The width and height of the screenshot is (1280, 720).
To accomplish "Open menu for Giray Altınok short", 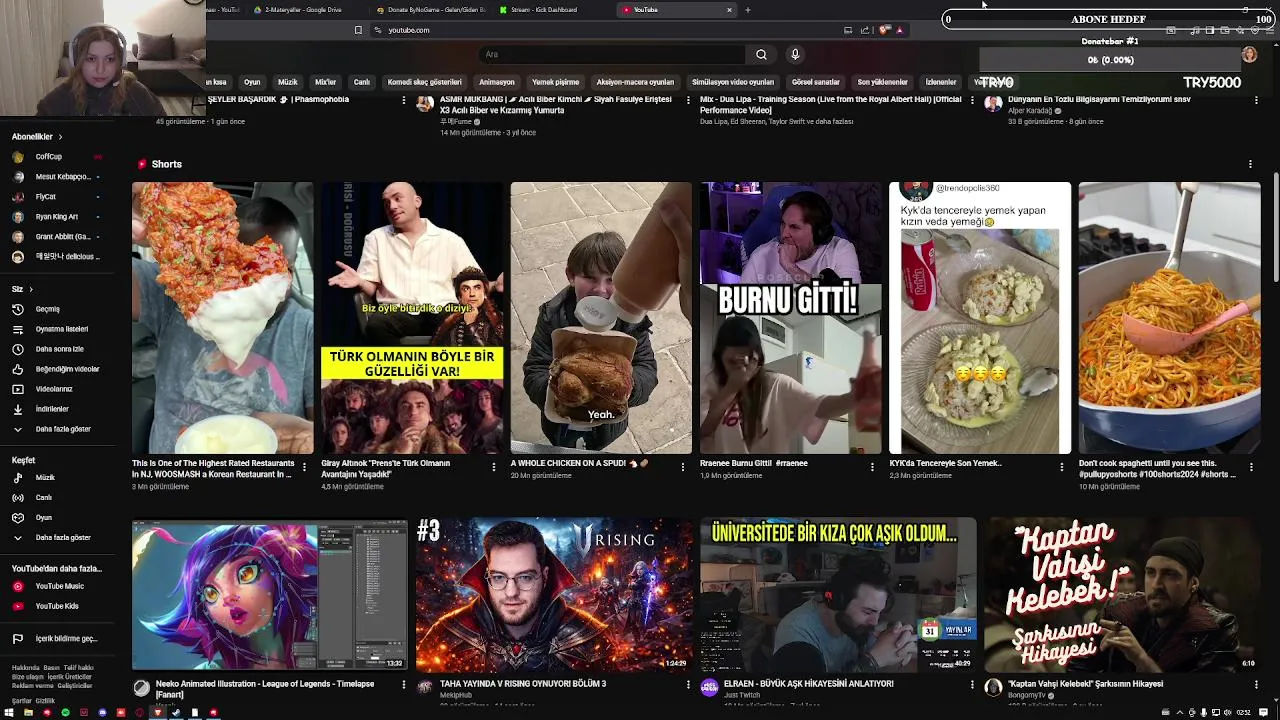I will pyautogui.click(x=493, y=467).
